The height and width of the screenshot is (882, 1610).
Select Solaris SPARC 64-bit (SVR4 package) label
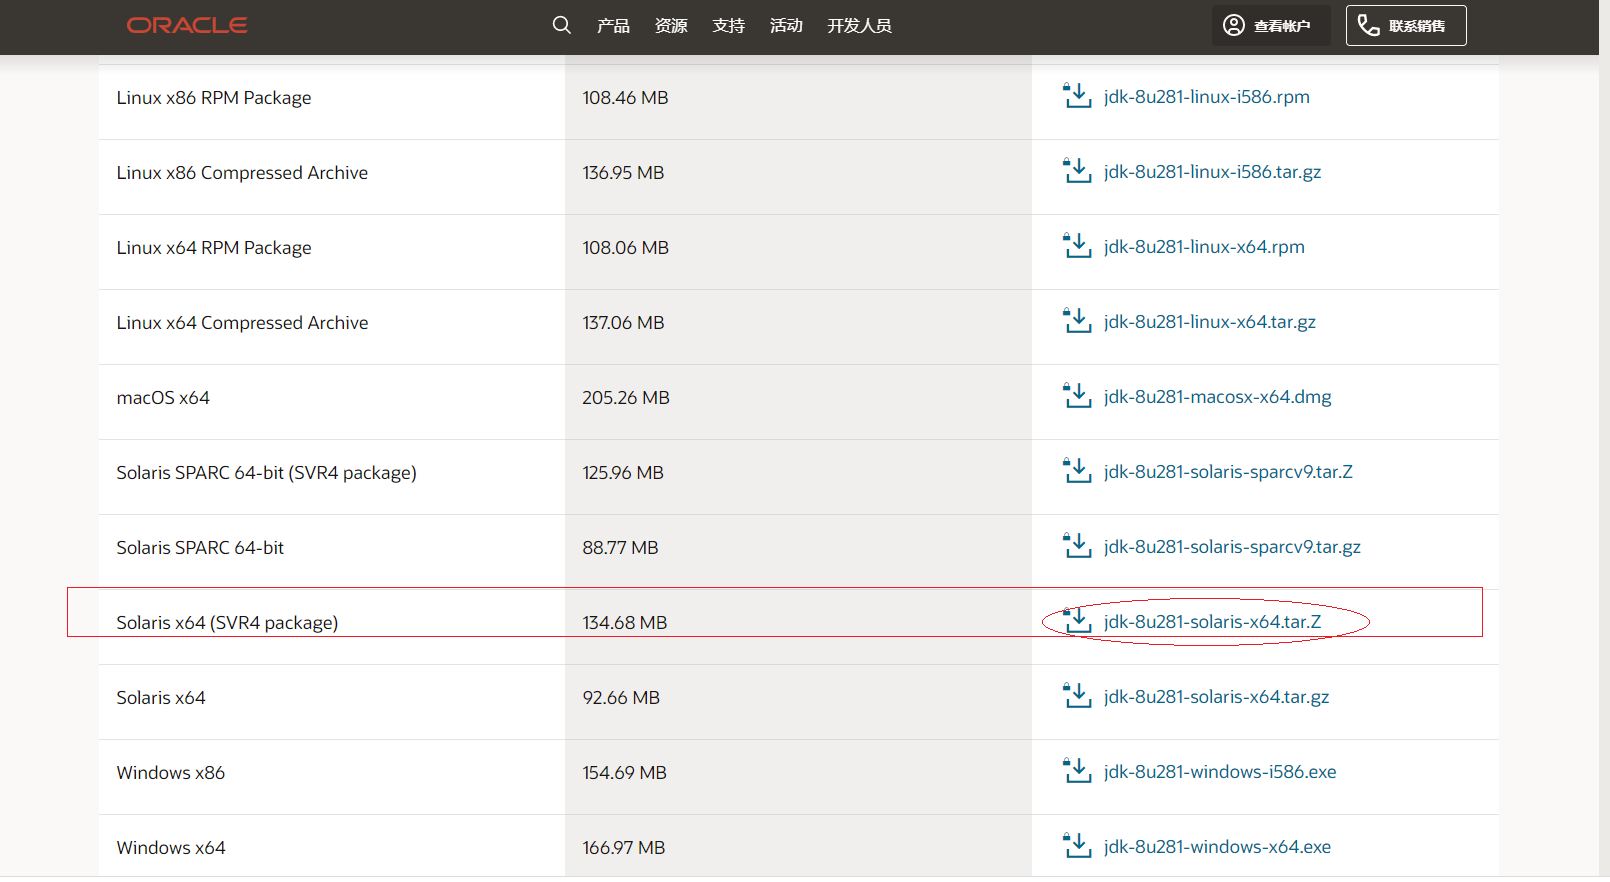pyautogui.click(x=266, y=473)
